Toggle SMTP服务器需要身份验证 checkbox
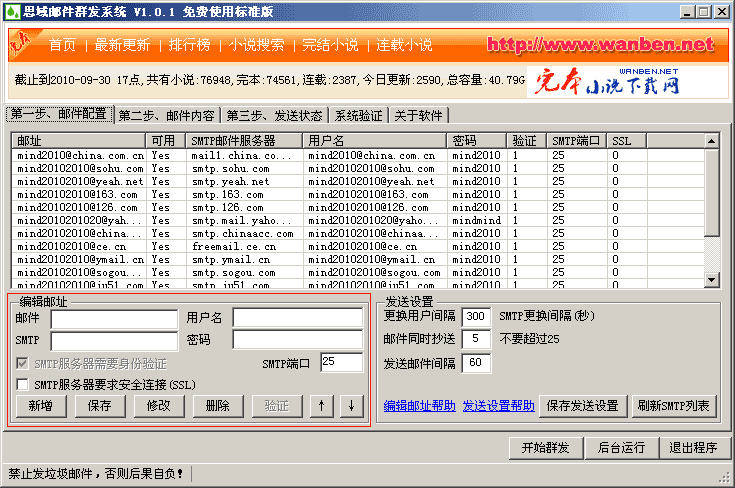Viewport: 735px width, 488px height. point(23,364)
